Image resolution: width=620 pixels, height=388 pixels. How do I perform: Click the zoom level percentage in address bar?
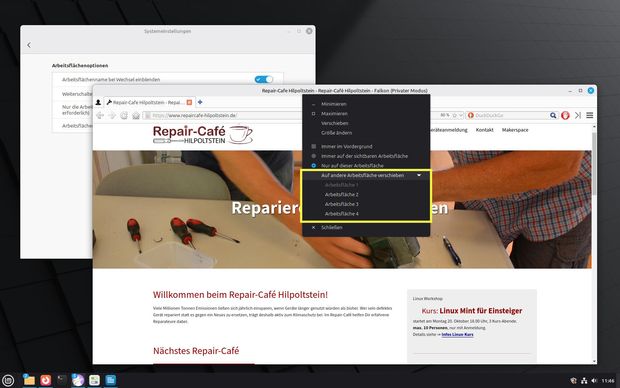[x=445, y=115]
